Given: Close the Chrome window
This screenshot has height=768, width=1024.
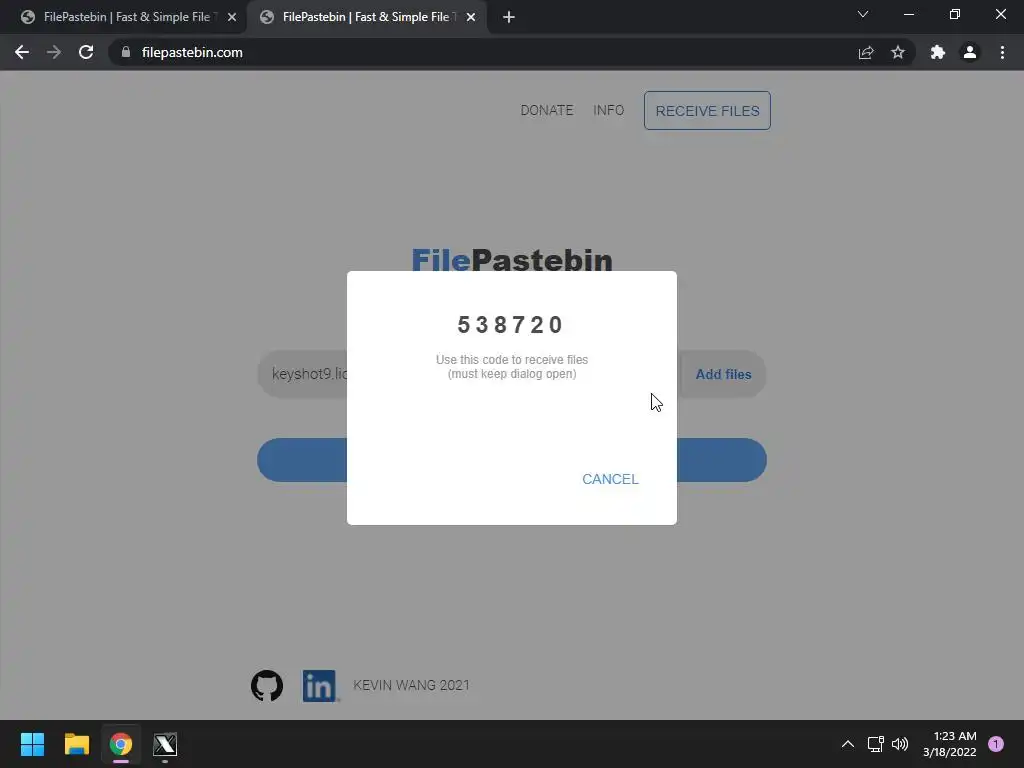Looking at the screenshot, I should click(1000, 14).
